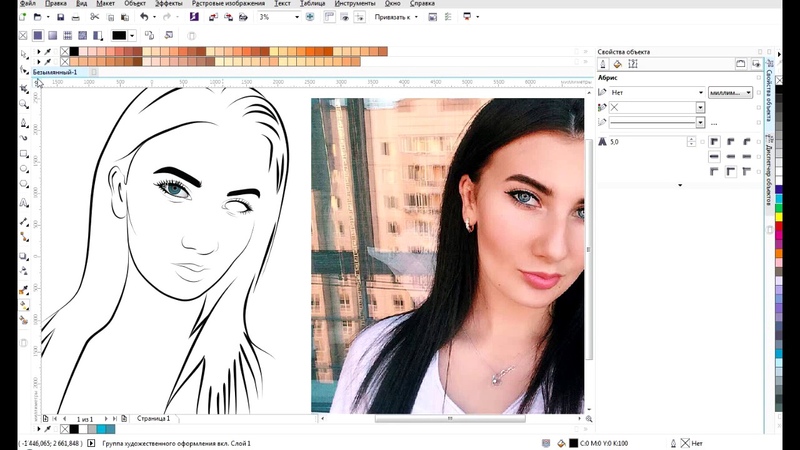This screenshot has width=800, height=450.
Task: Choose the Two-color pattern fill button
Action: [97, 36]
